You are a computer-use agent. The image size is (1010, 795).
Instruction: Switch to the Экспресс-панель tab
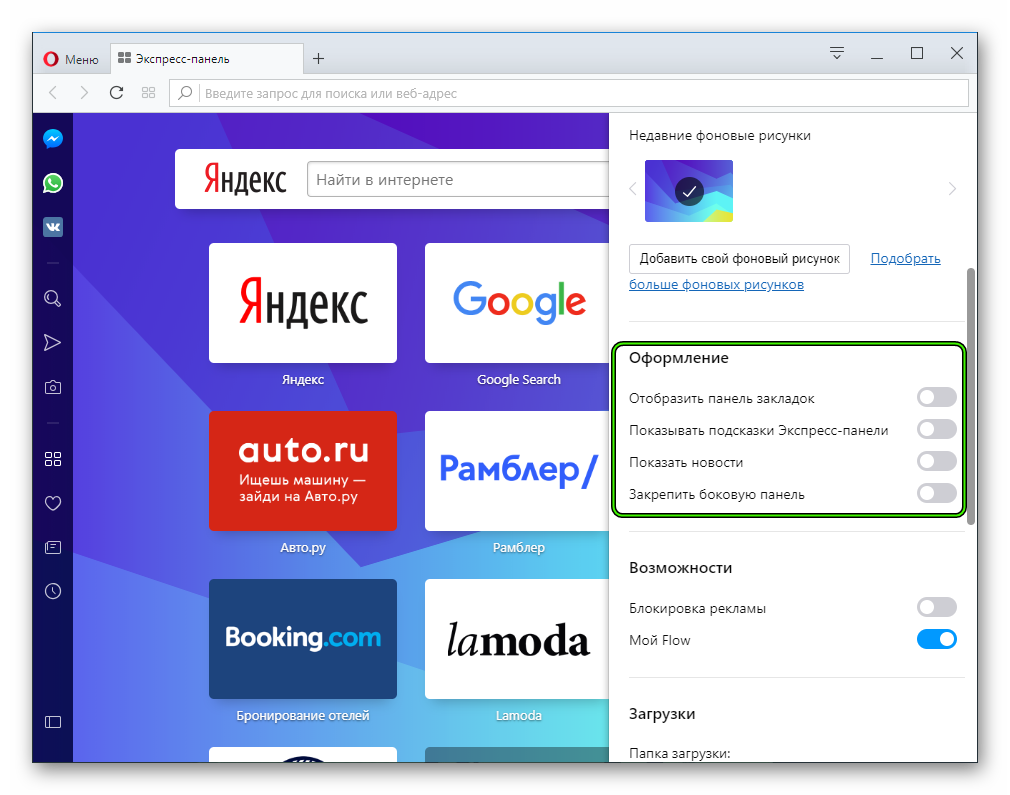point(206,59)
